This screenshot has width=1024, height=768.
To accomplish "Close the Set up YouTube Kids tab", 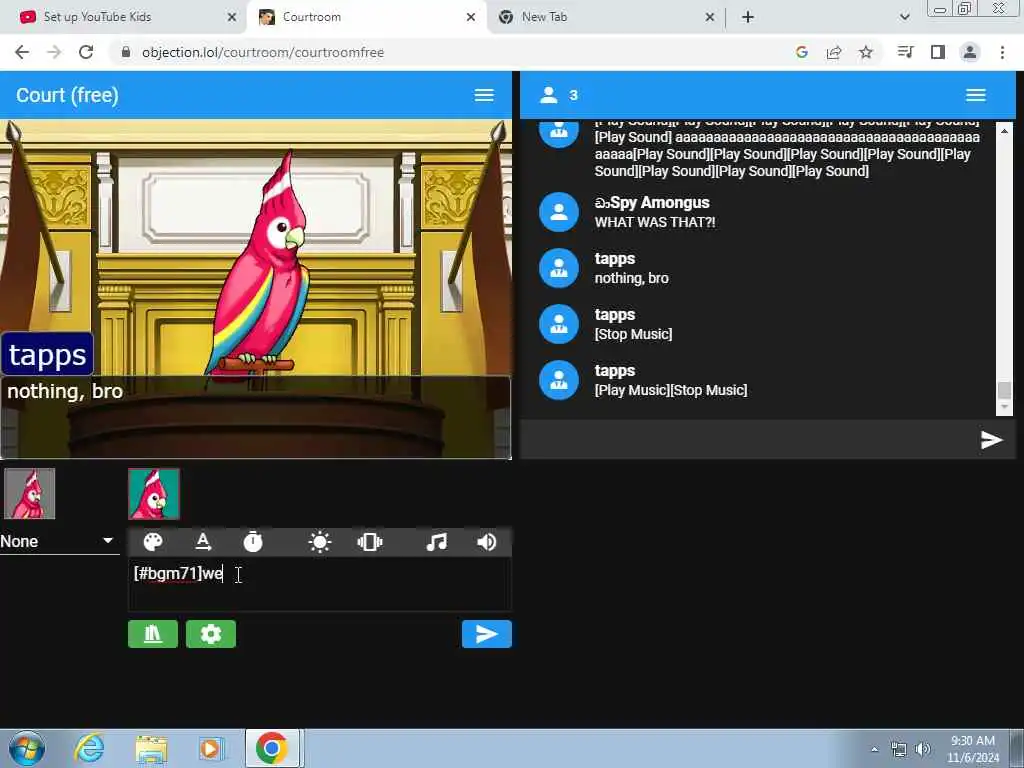I will coord(232,18).
